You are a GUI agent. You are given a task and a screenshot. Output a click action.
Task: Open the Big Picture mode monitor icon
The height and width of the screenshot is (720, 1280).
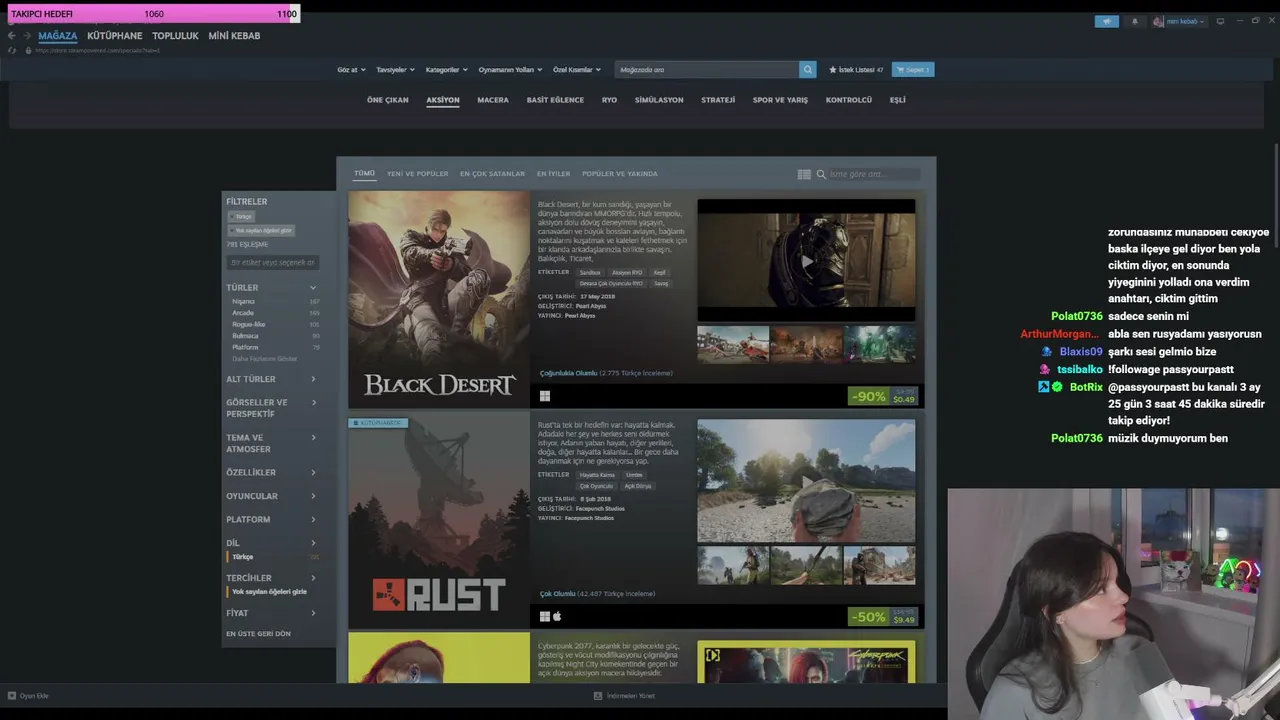coord(1220,21)
